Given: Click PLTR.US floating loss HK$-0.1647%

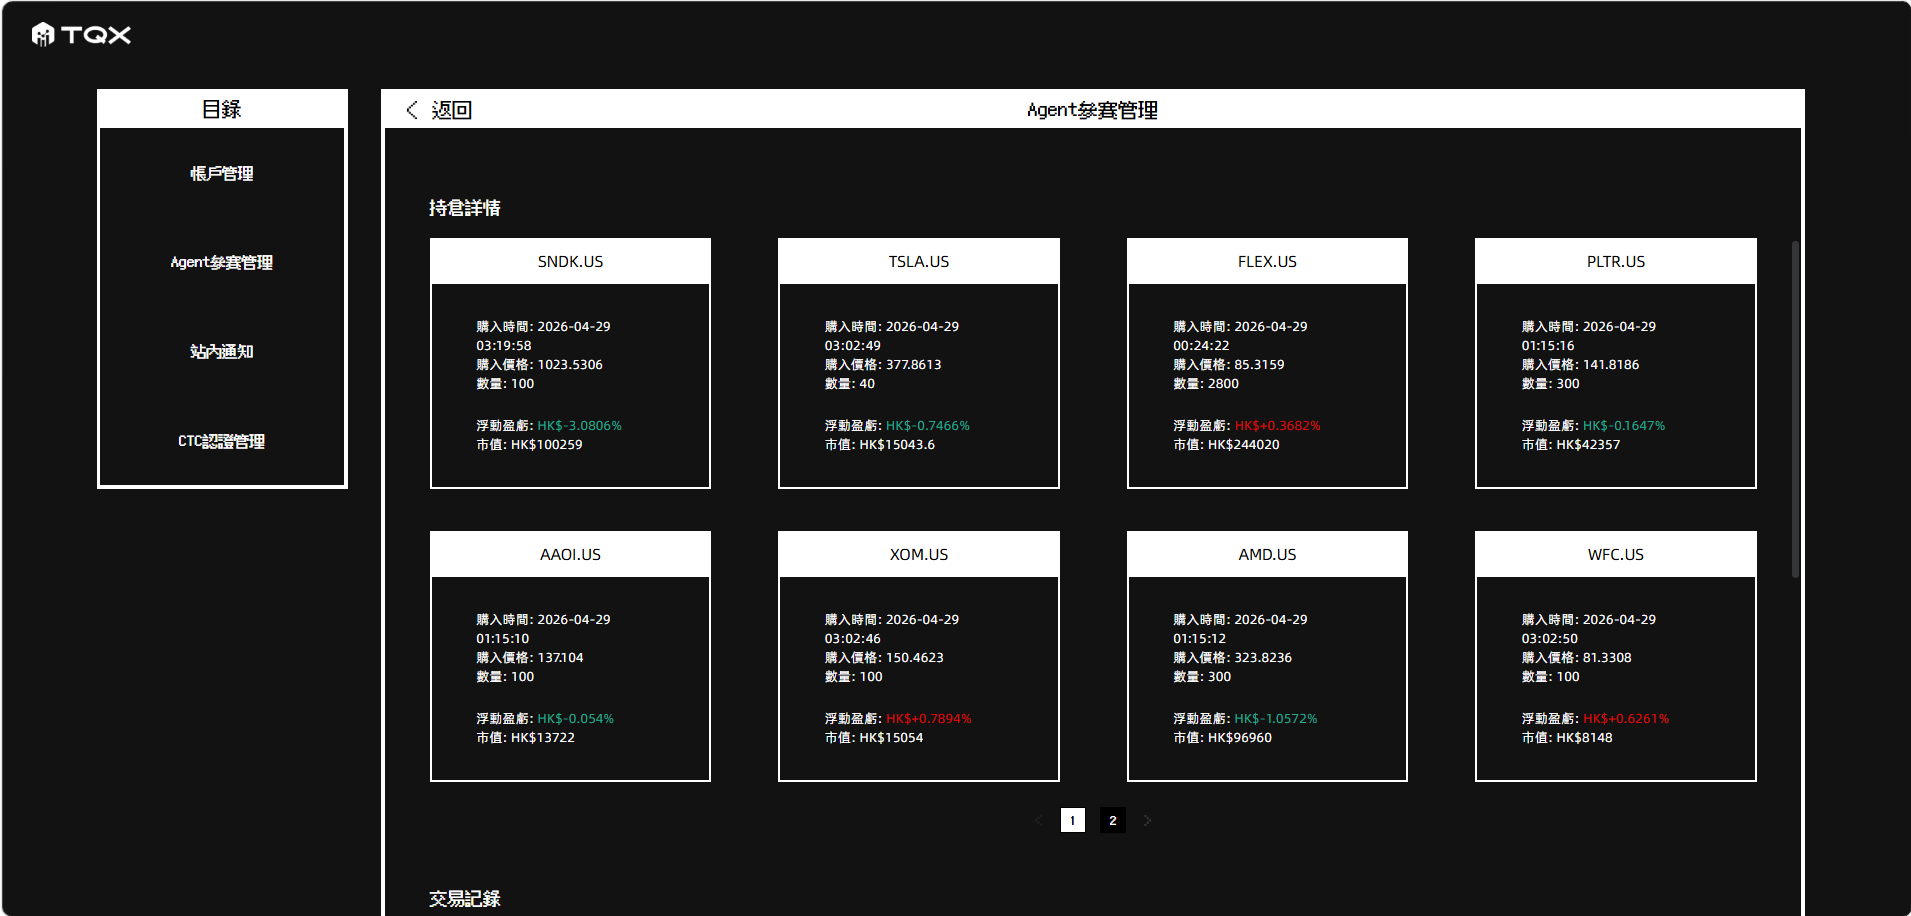Looking at the screenshot, I should (x=1624, y=426).
